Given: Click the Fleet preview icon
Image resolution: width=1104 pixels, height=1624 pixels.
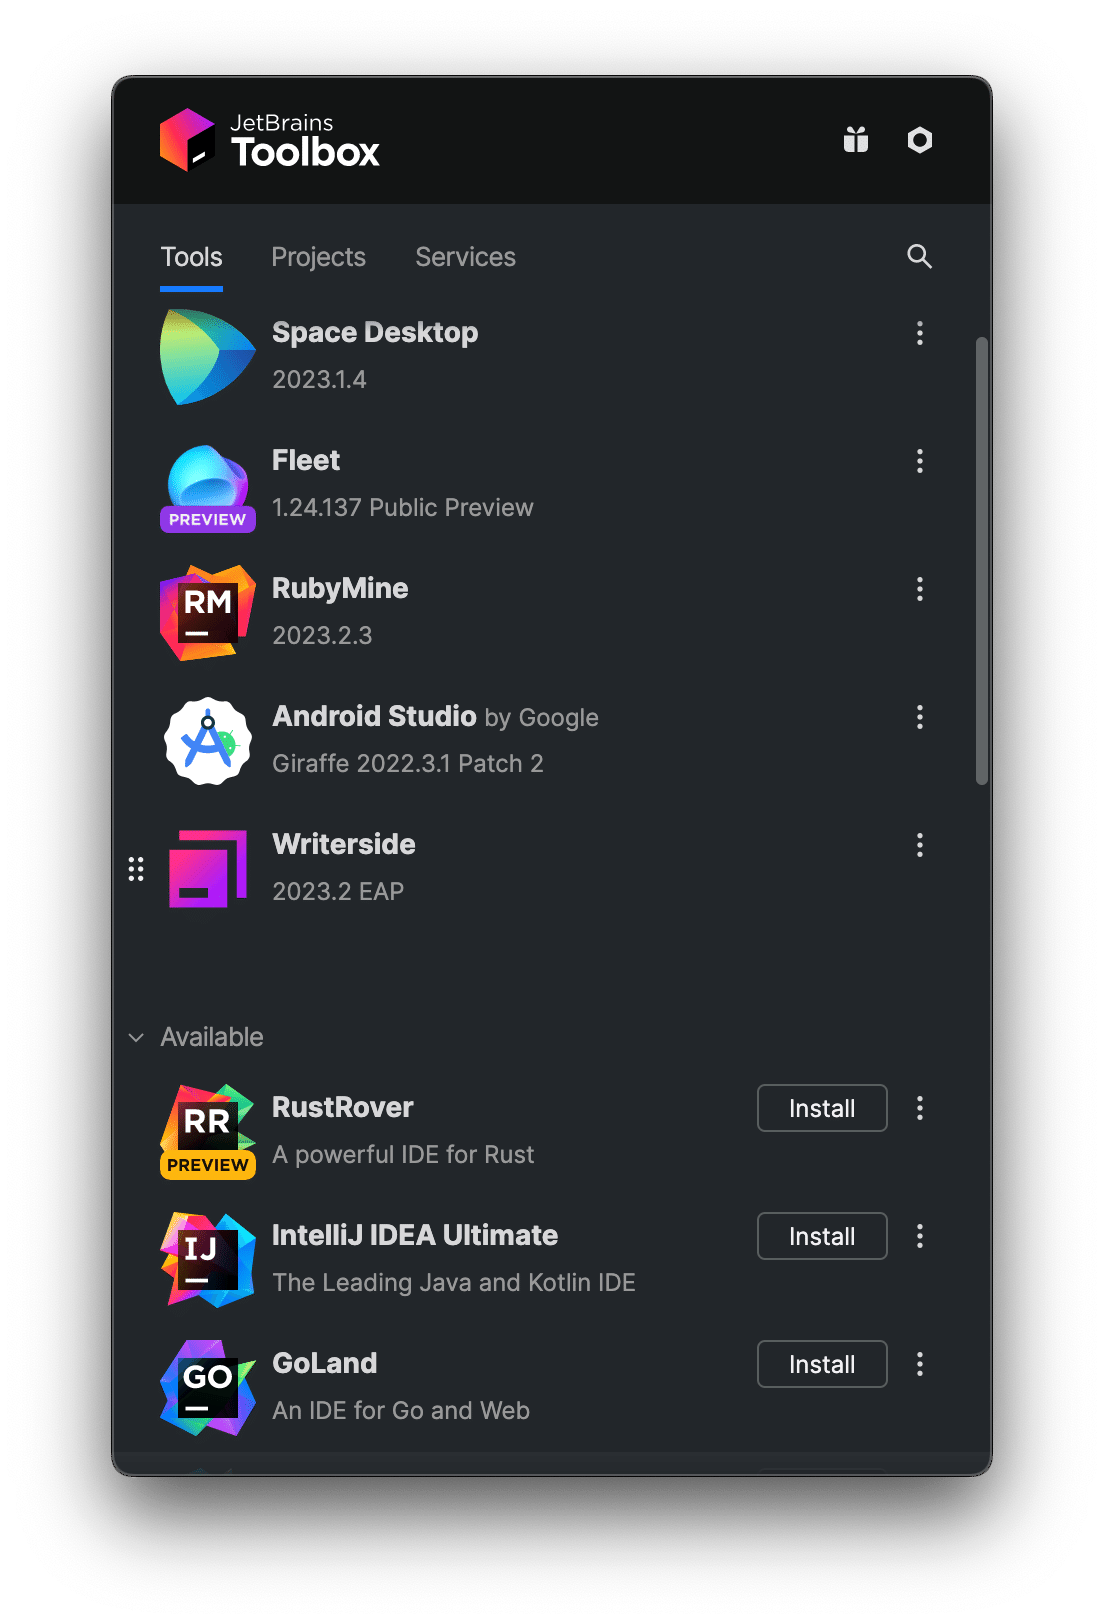Looking at the screenshot, I should 208,487.
